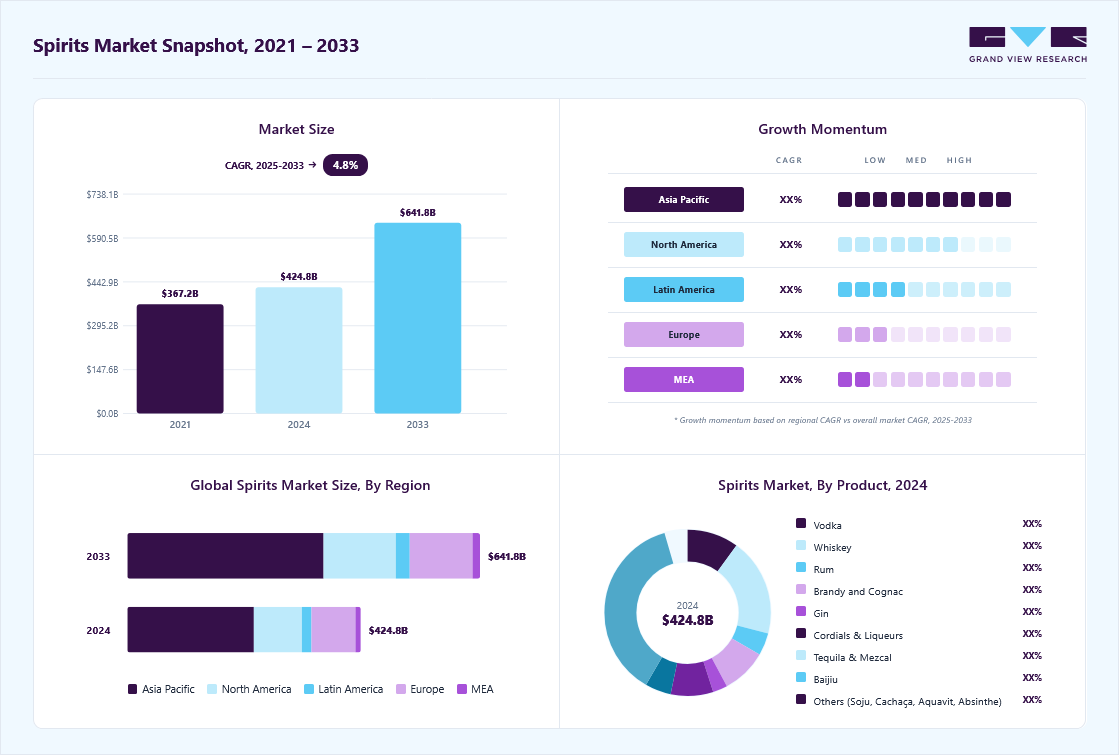Click the Europe momentum level indicator

(x=924, y=334)
